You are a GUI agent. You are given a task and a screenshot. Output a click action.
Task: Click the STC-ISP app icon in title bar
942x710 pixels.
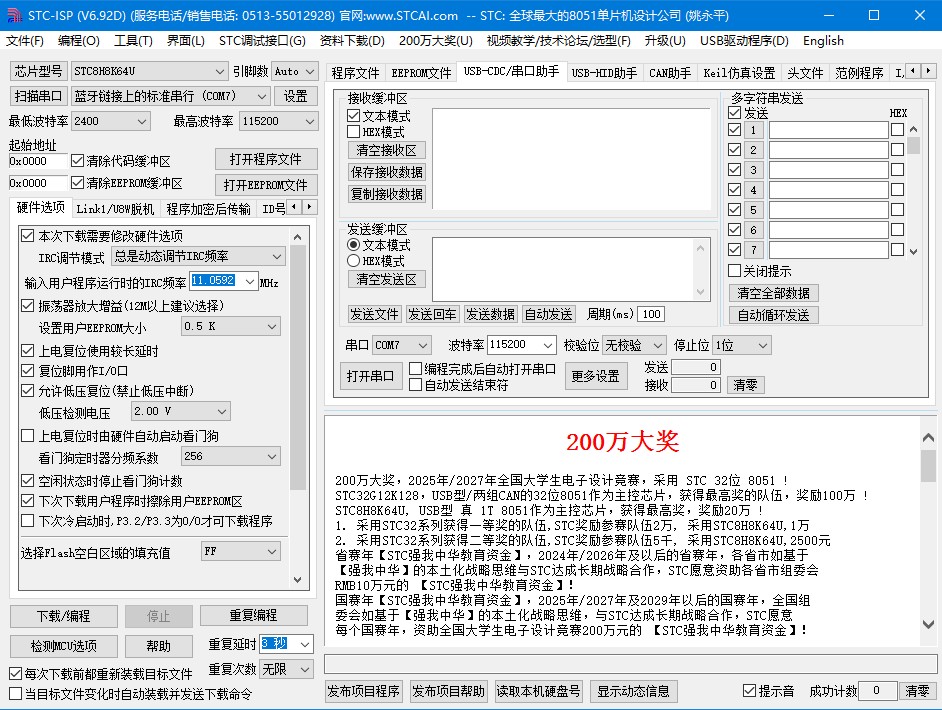13,15
